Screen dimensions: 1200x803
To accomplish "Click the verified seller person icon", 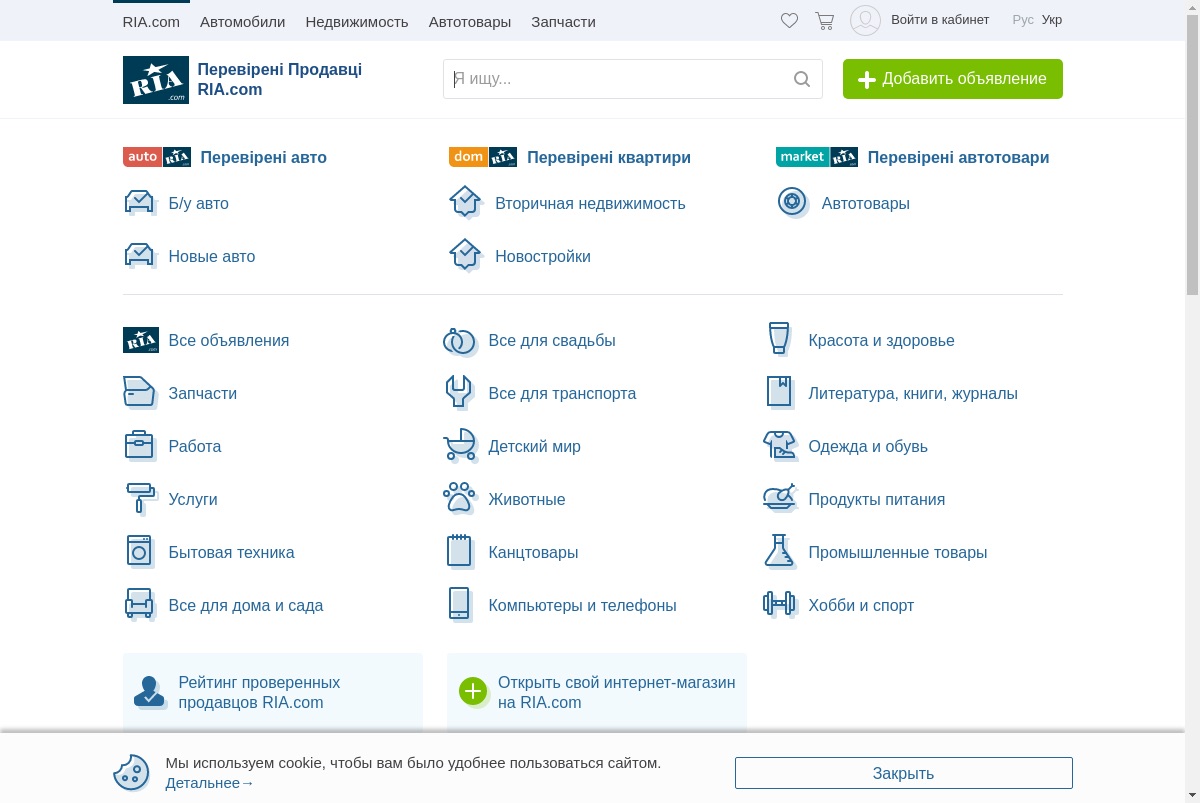I will 149,692.
